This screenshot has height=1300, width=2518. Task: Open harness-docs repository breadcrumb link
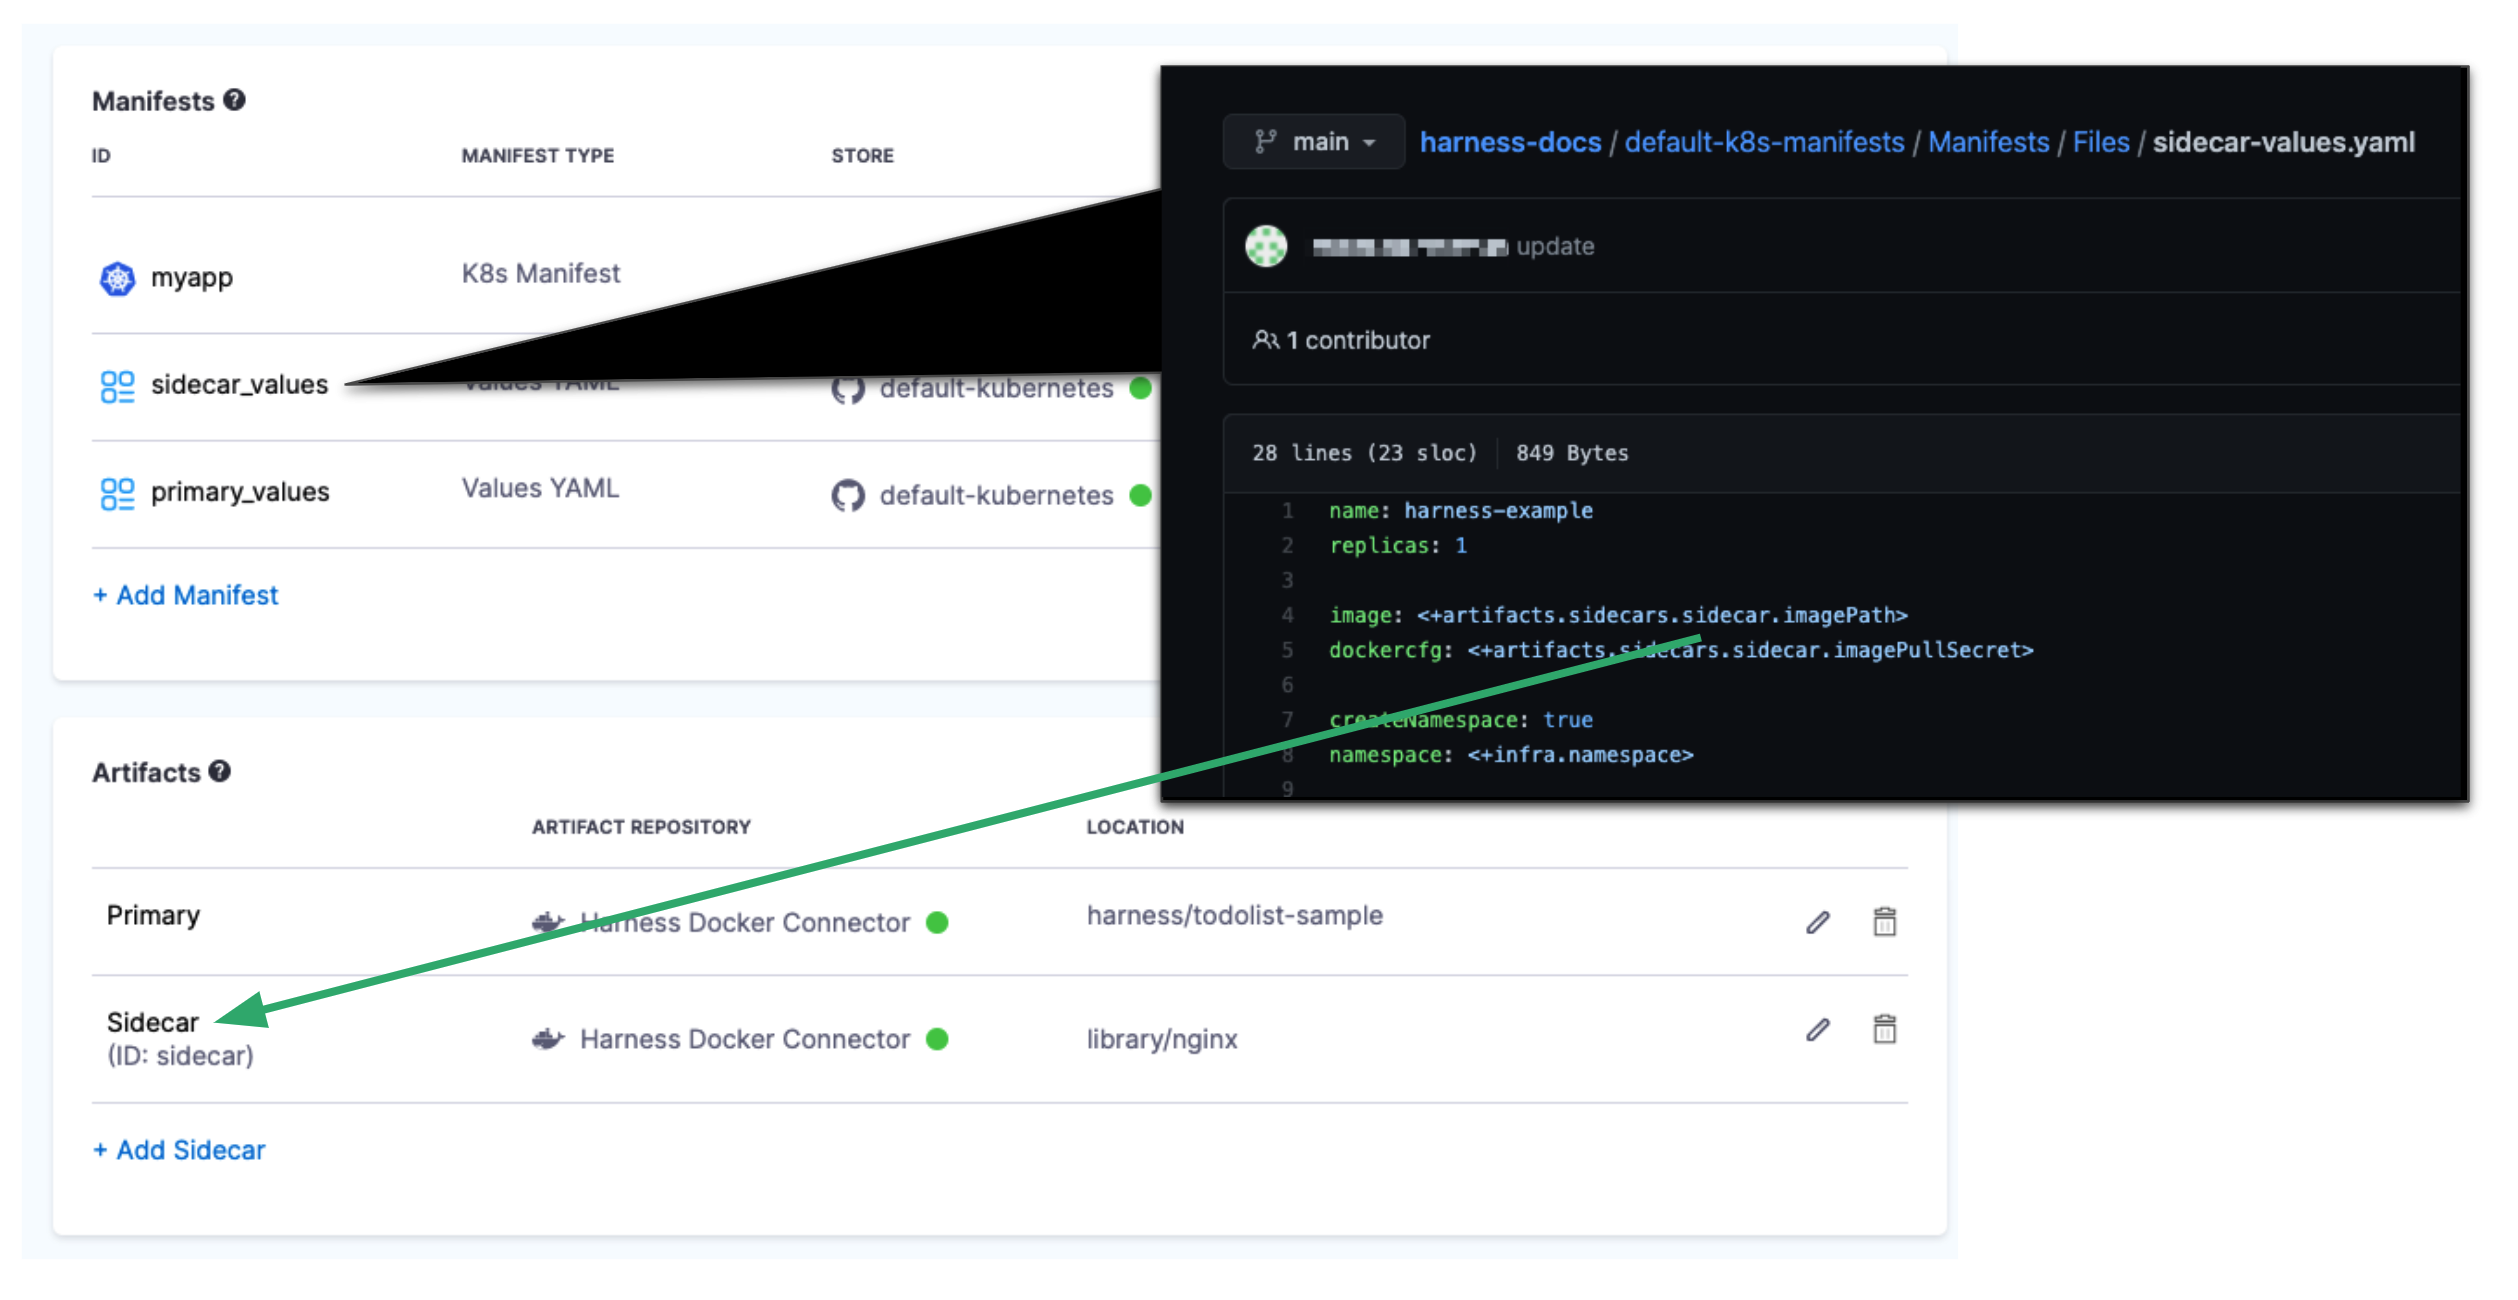1510,142
